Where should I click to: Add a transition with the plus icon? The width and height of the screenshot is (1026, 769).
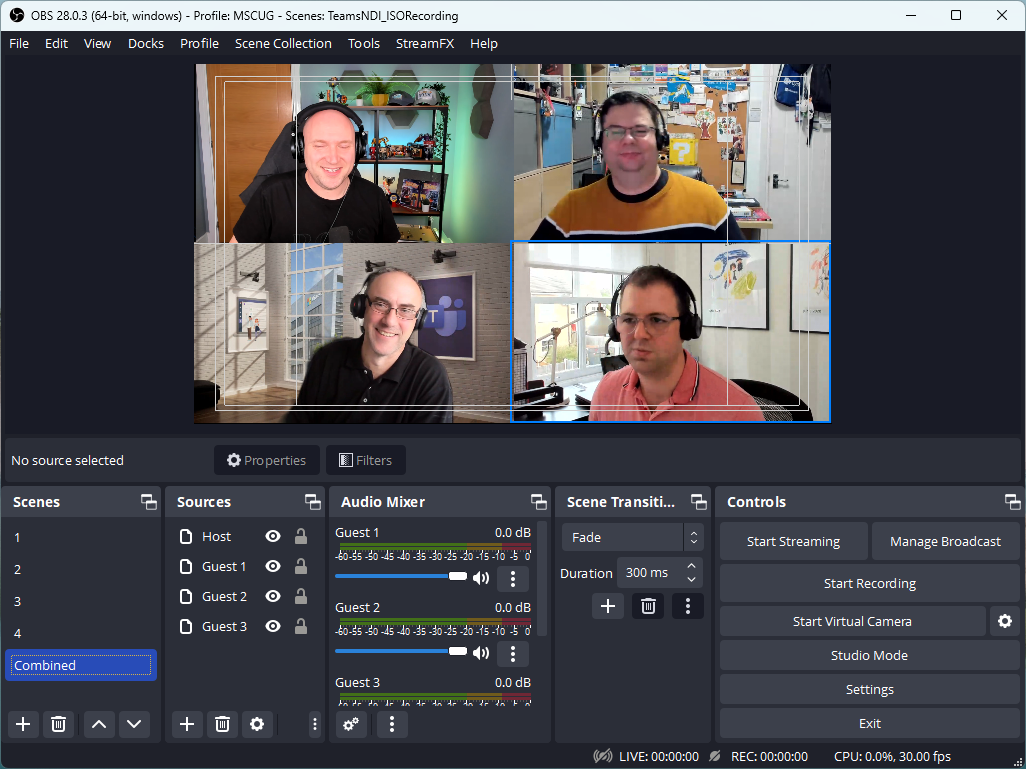608,605
